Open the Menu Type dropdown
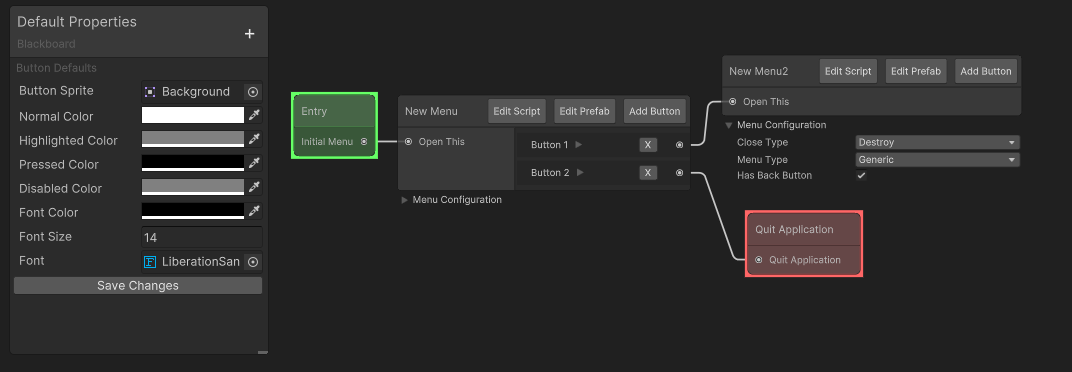Screen dimensions: 1072x372 click(x=937, y=159)
